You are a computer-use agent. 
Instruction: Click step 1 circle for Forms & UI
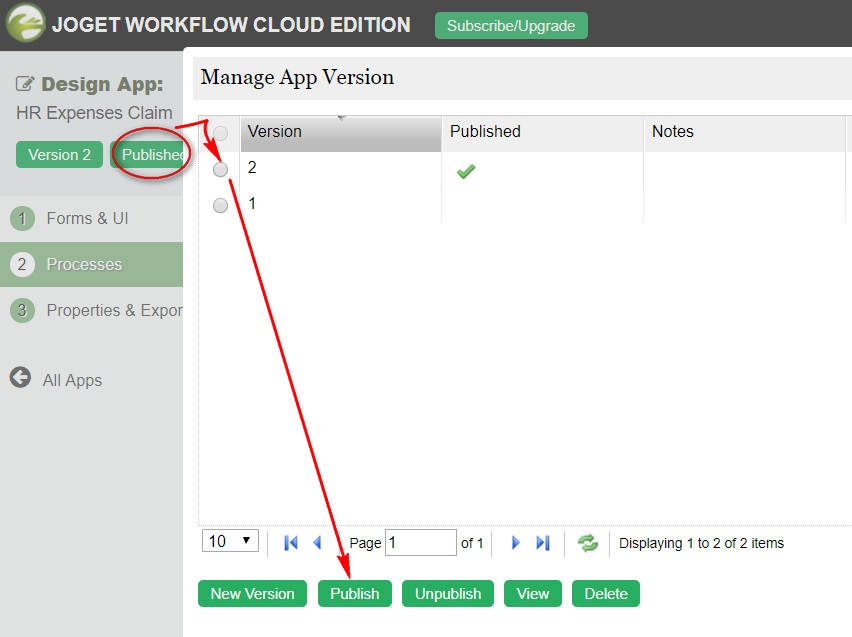point(22,218)
